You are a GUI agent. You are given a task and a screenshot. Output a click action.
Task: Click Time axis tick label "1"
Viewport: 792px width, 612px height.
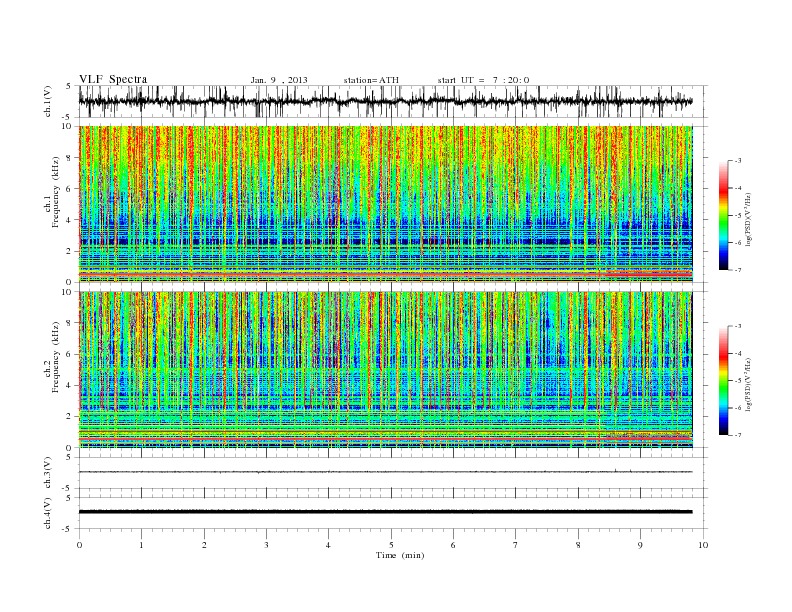pyautogui.click(x=141, y=545)
